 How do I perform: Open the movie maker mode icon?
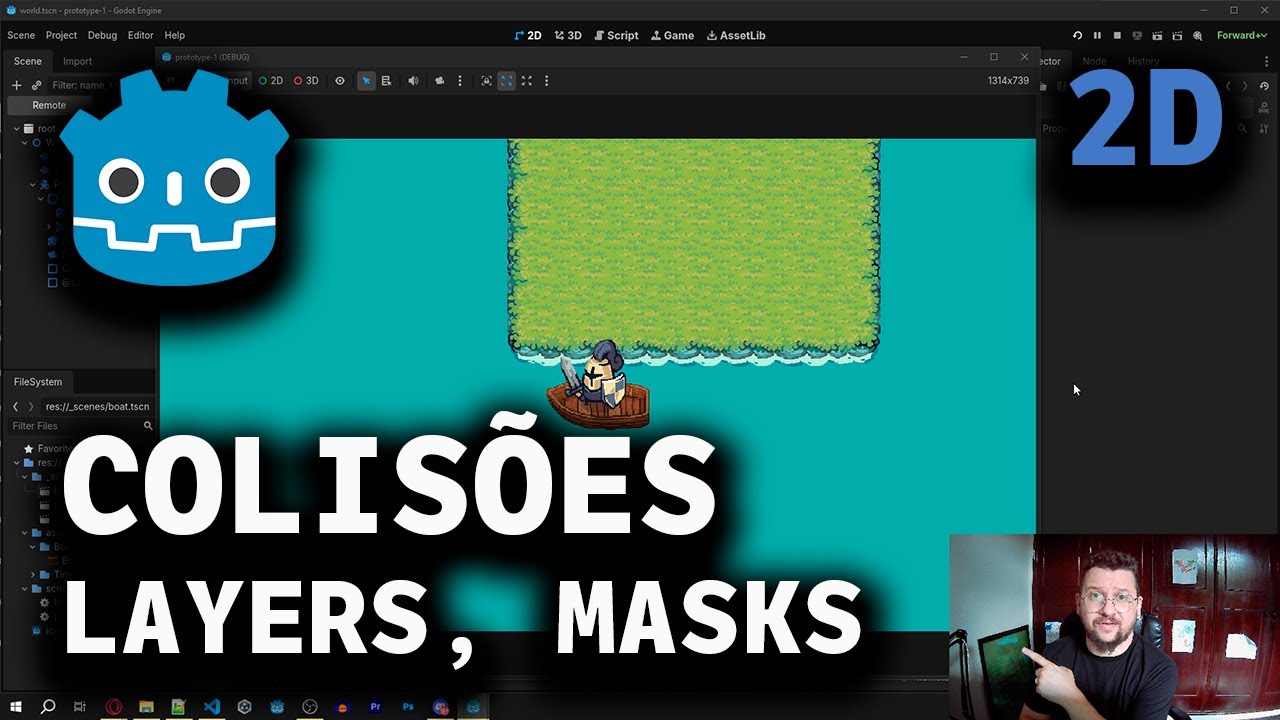tap(1197, 35)
